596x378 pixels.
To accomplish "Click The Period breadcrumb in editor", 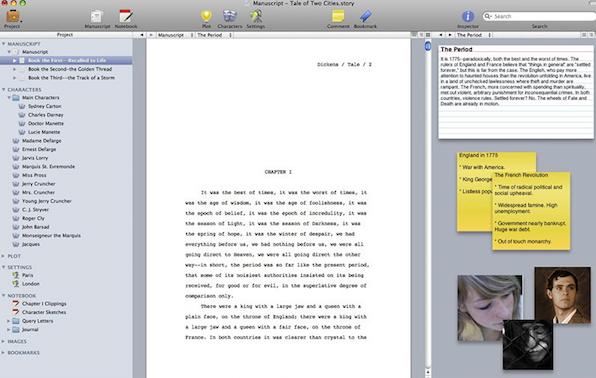I will coord(209,35).
